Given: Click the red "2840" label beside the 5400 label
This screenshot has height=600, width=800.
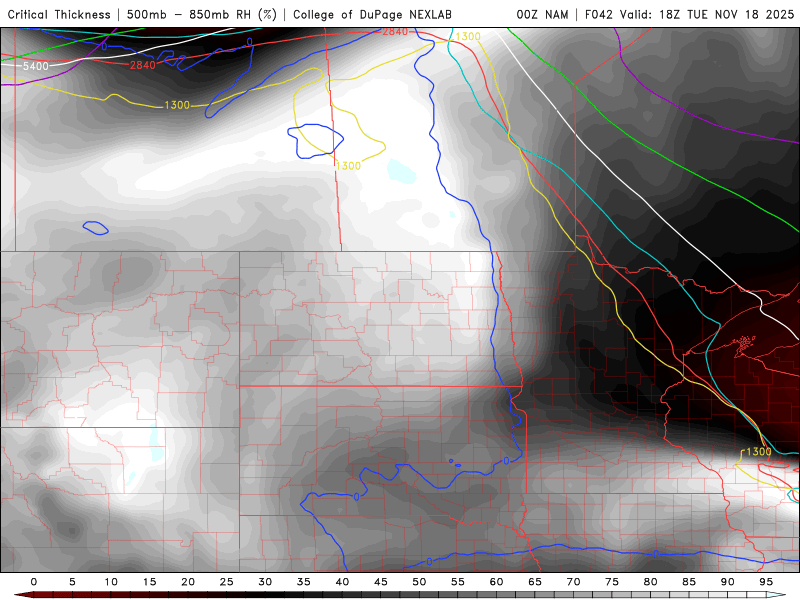Looking at the screenshot, I should click(142, 65).
